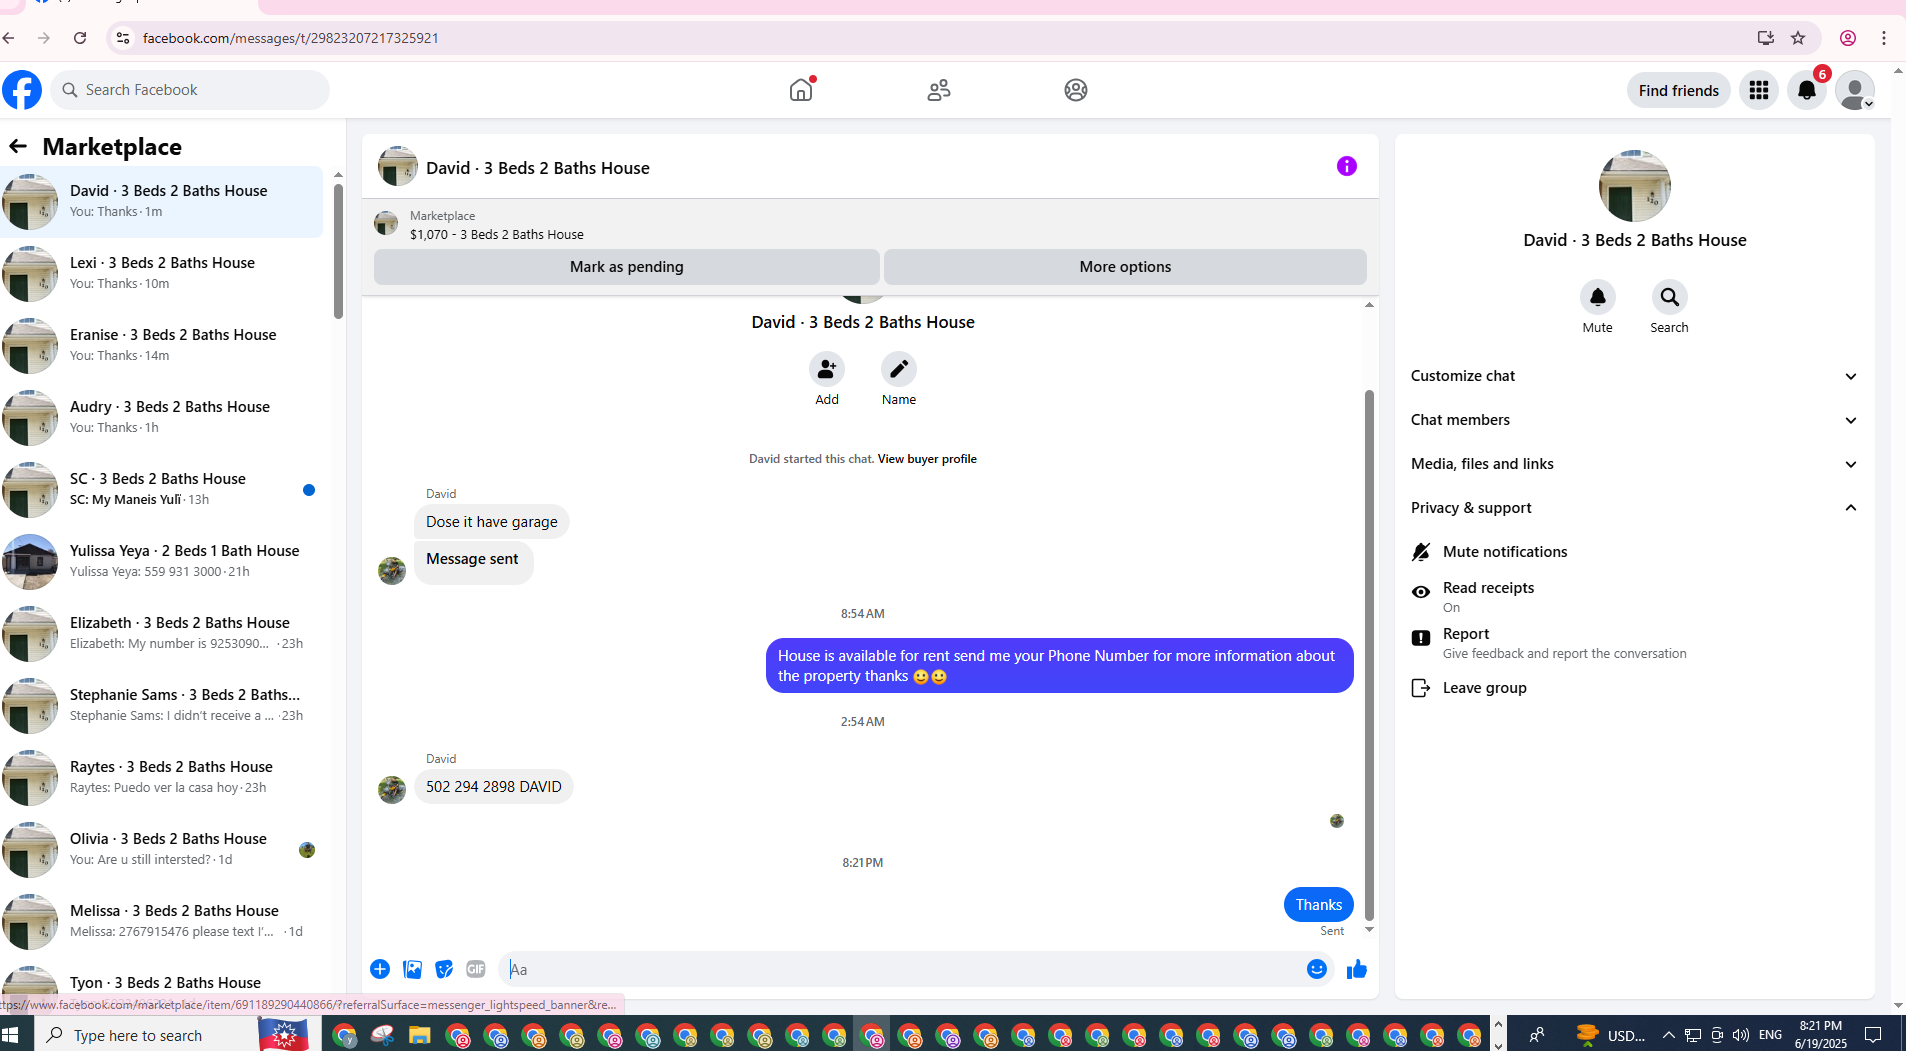
Task: Expand the Customize chat section
Action: click(1634, 376)
